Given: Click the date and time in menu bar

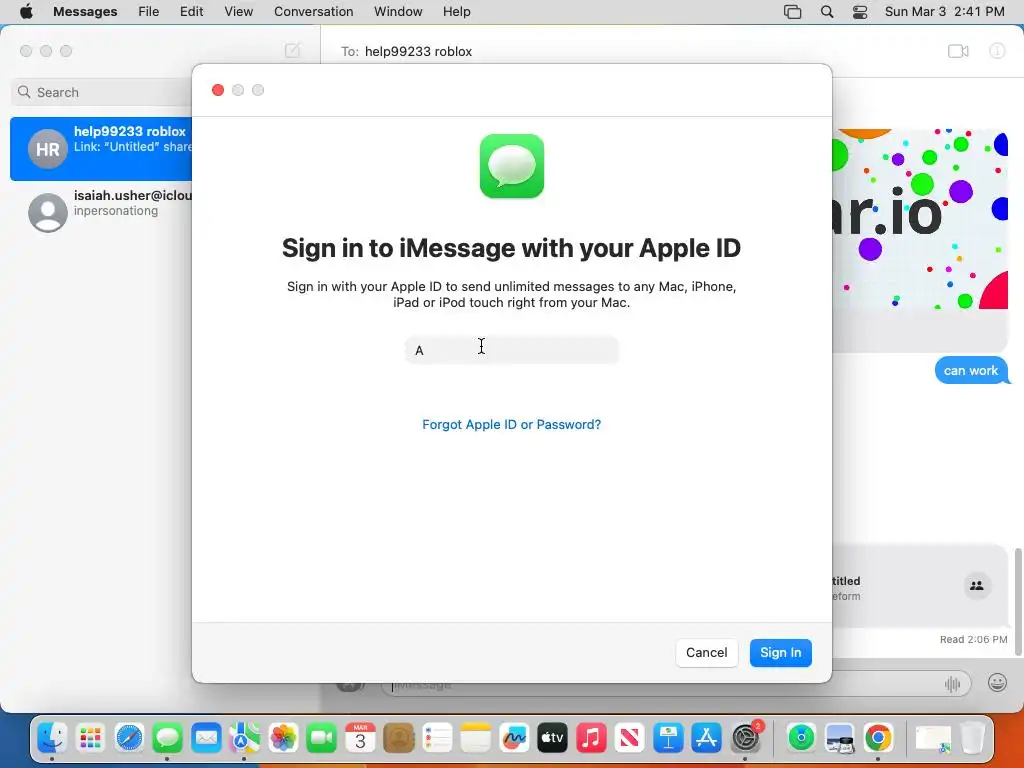Looking at the screenshot, I should tap(944, 12).
